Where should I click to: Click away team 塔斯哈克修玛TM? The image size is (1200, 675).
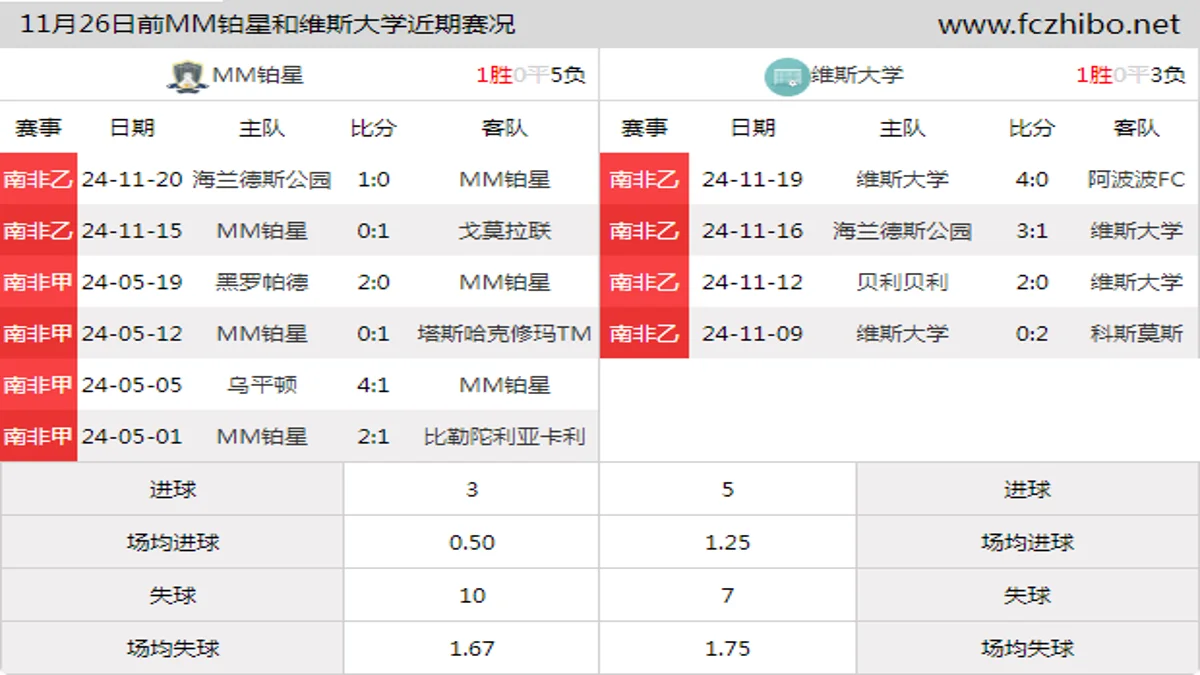coord(505,333)
